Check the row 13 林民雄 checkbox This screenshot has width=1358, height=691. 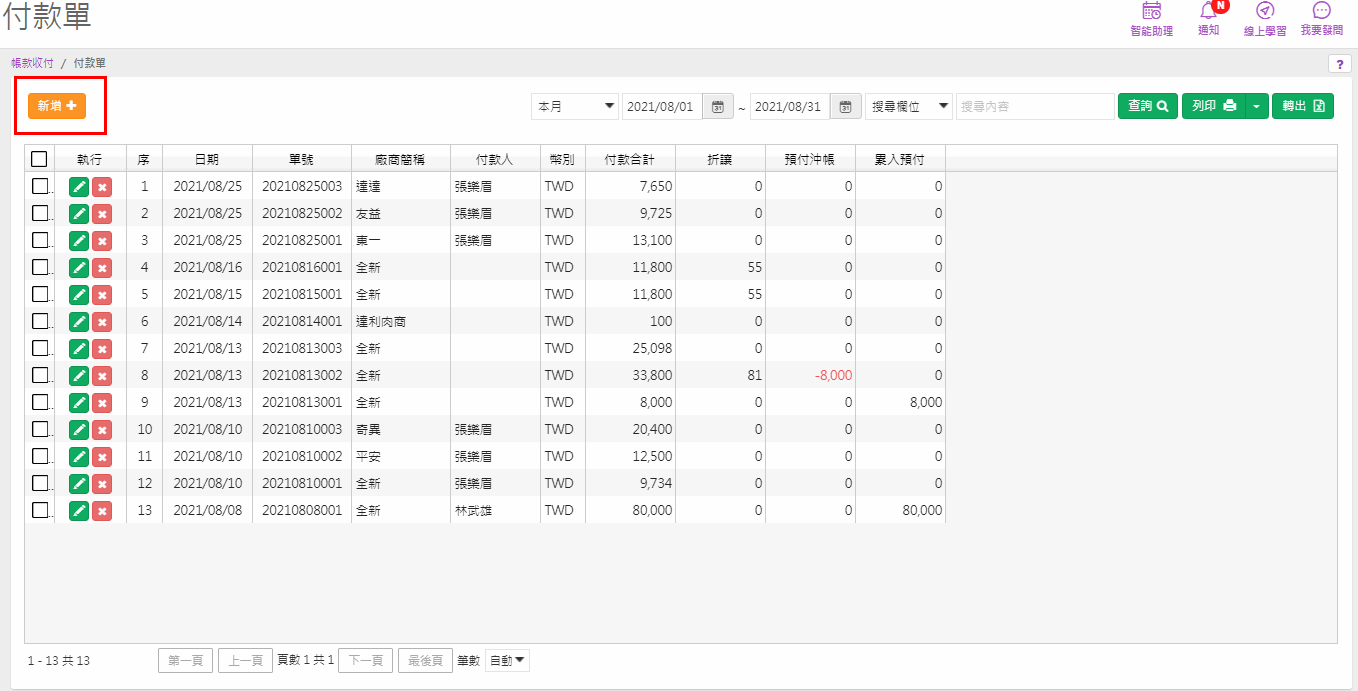pyautogui.click(x=40, y=510)
